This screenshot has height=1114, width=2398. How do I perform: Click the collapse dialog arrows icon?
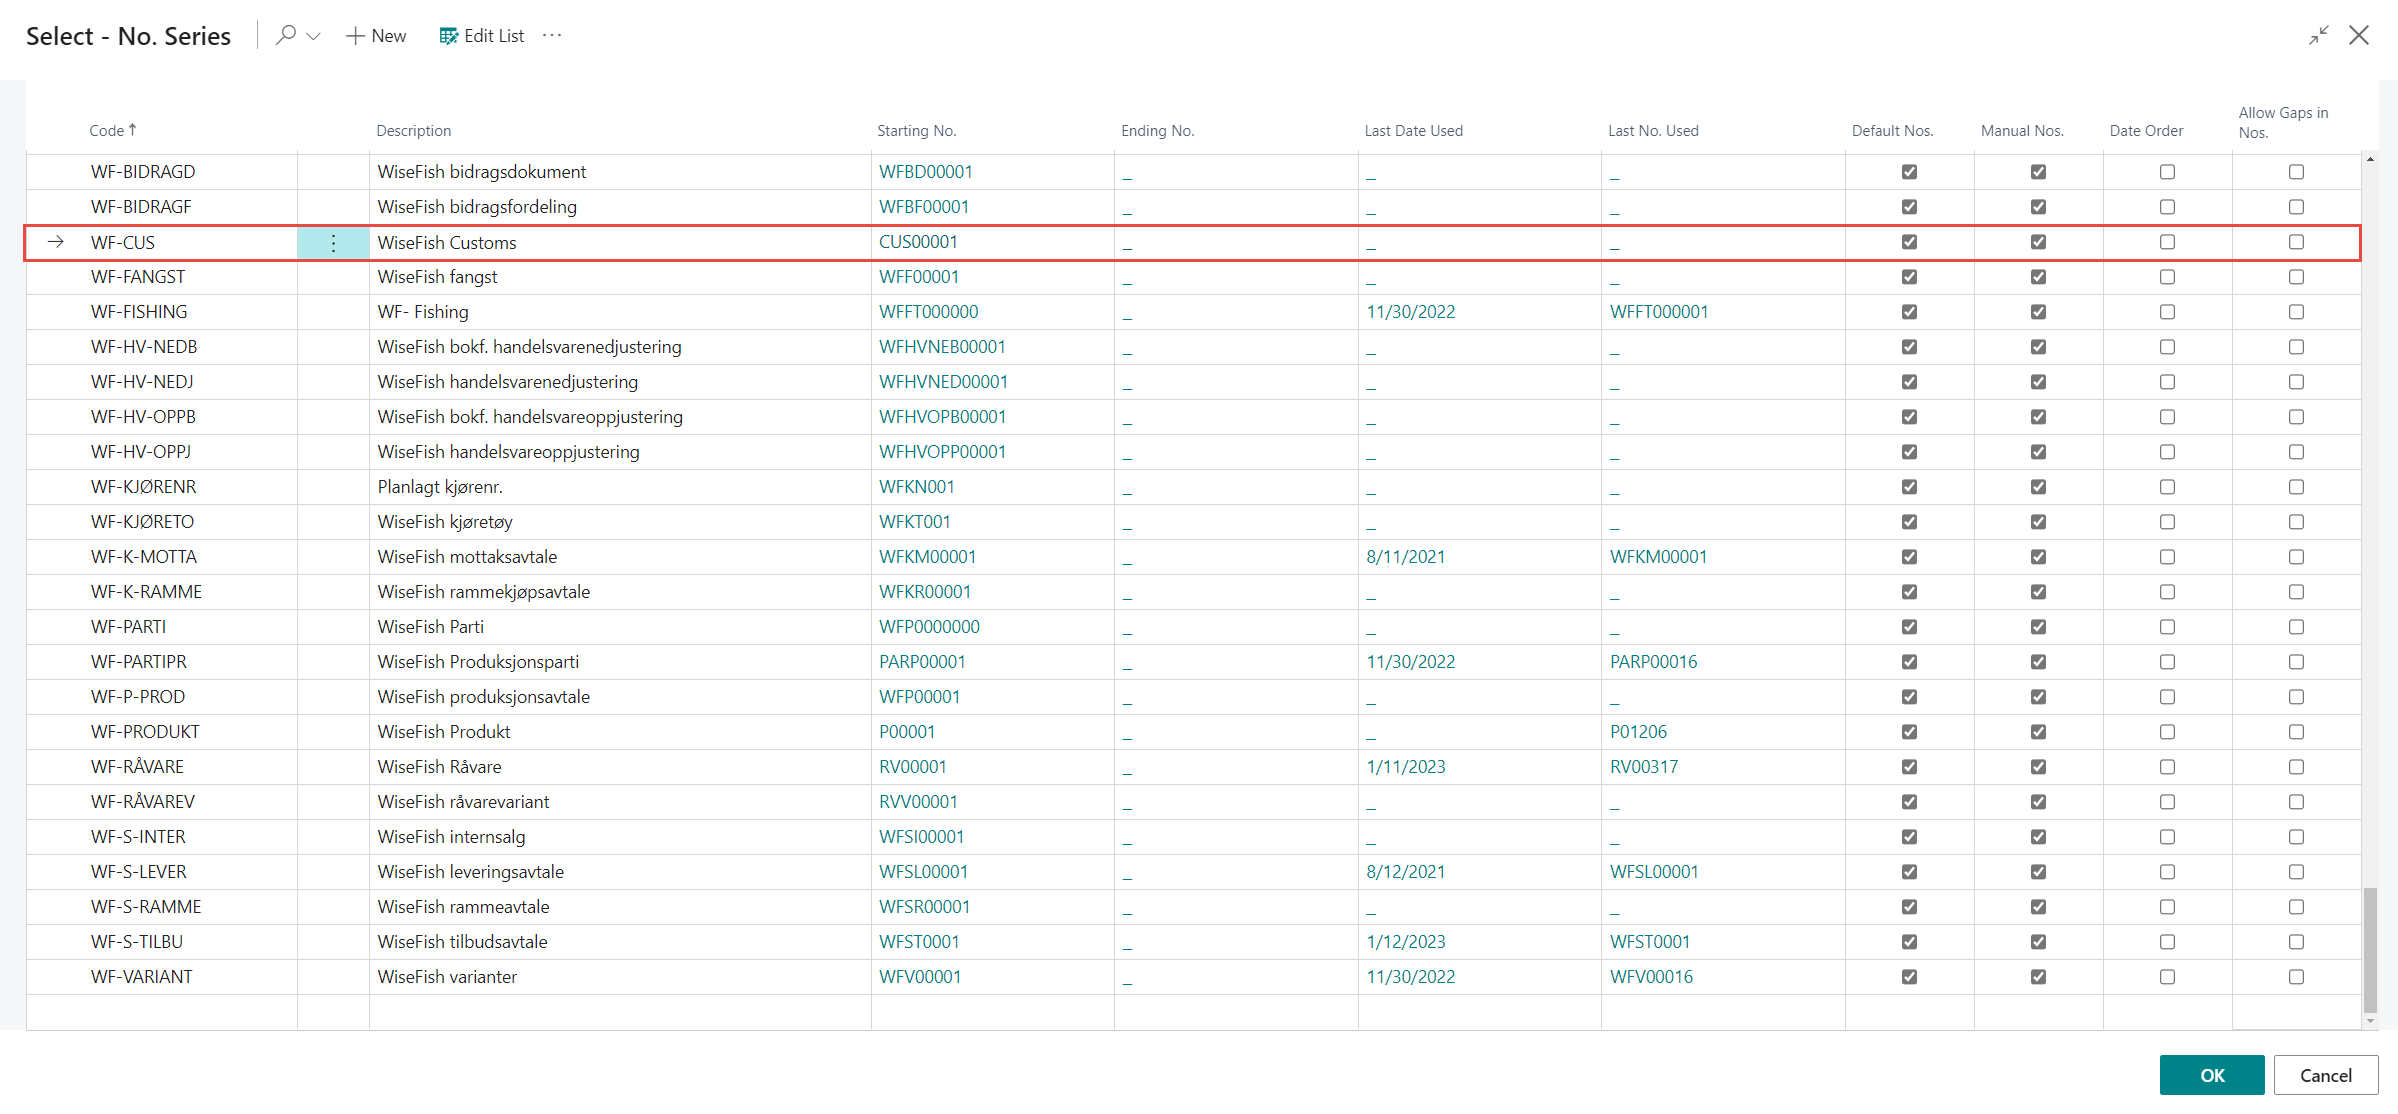pyautogui.click(x=2319, y=35)
